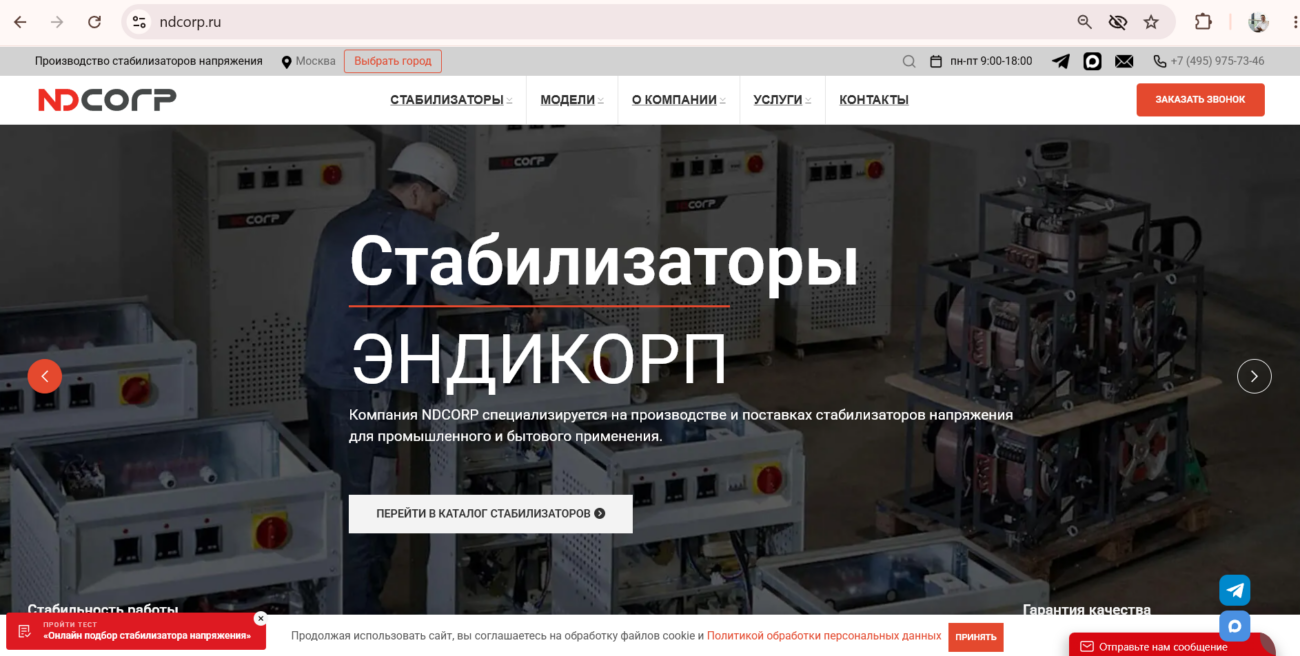Go back with the browser back arrow
Image resolution: width=1300 pixels, height=656 pixels.
(x=20, y=22)
